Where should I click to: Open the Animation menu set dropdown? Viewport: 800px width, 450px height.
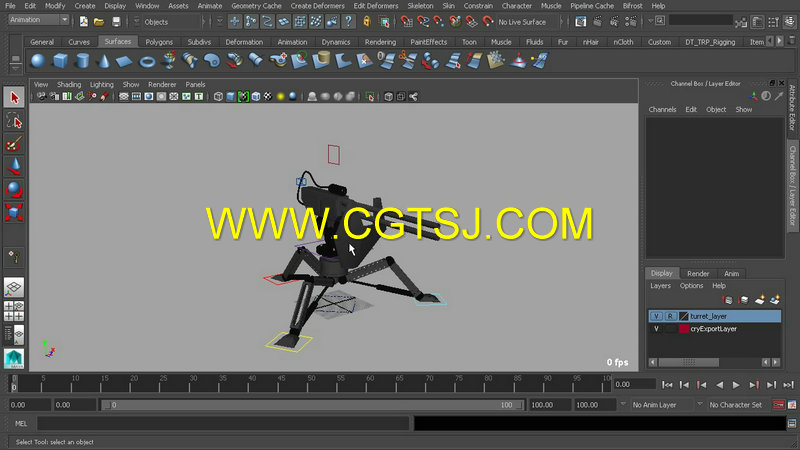pos(64,20)
